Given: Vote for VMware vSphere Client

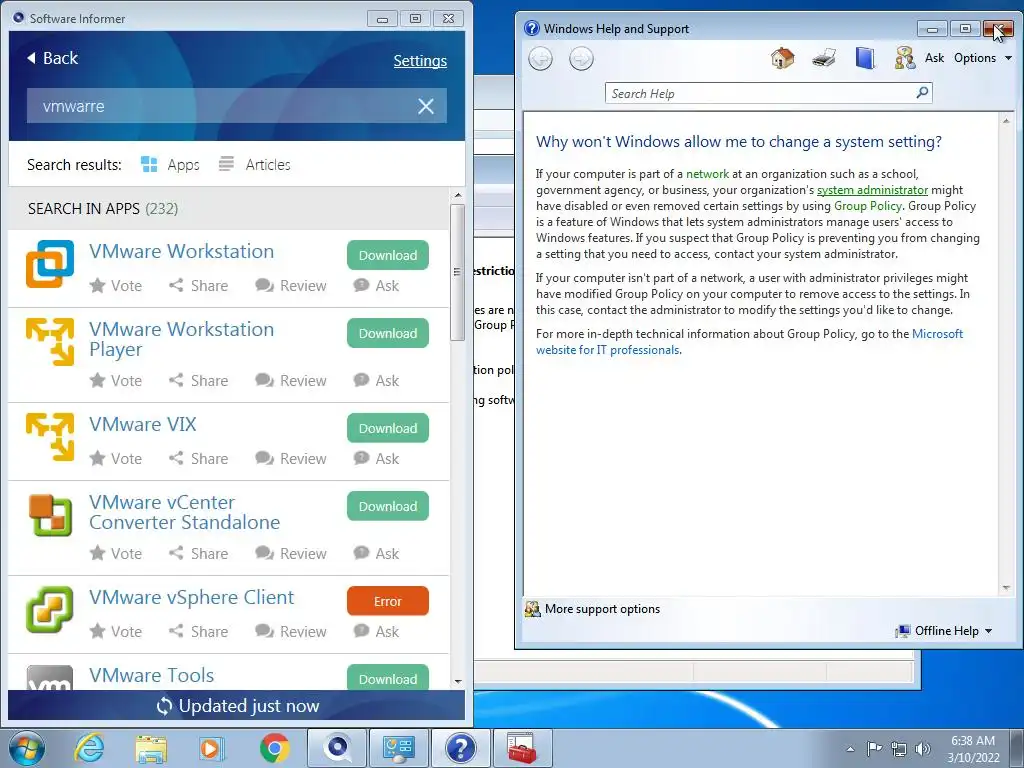Looking at the screenshot, I should [116, 632].
